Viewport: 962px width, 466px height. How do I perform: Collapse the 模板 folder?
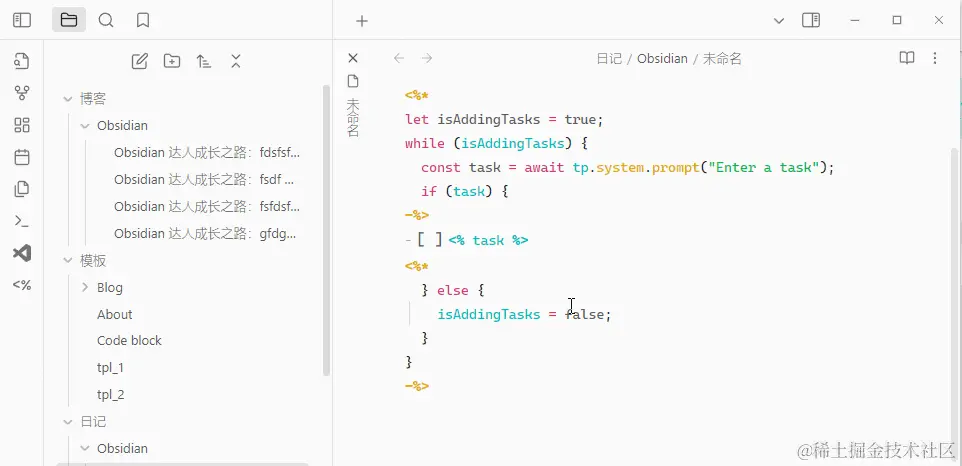coord(67,261)
